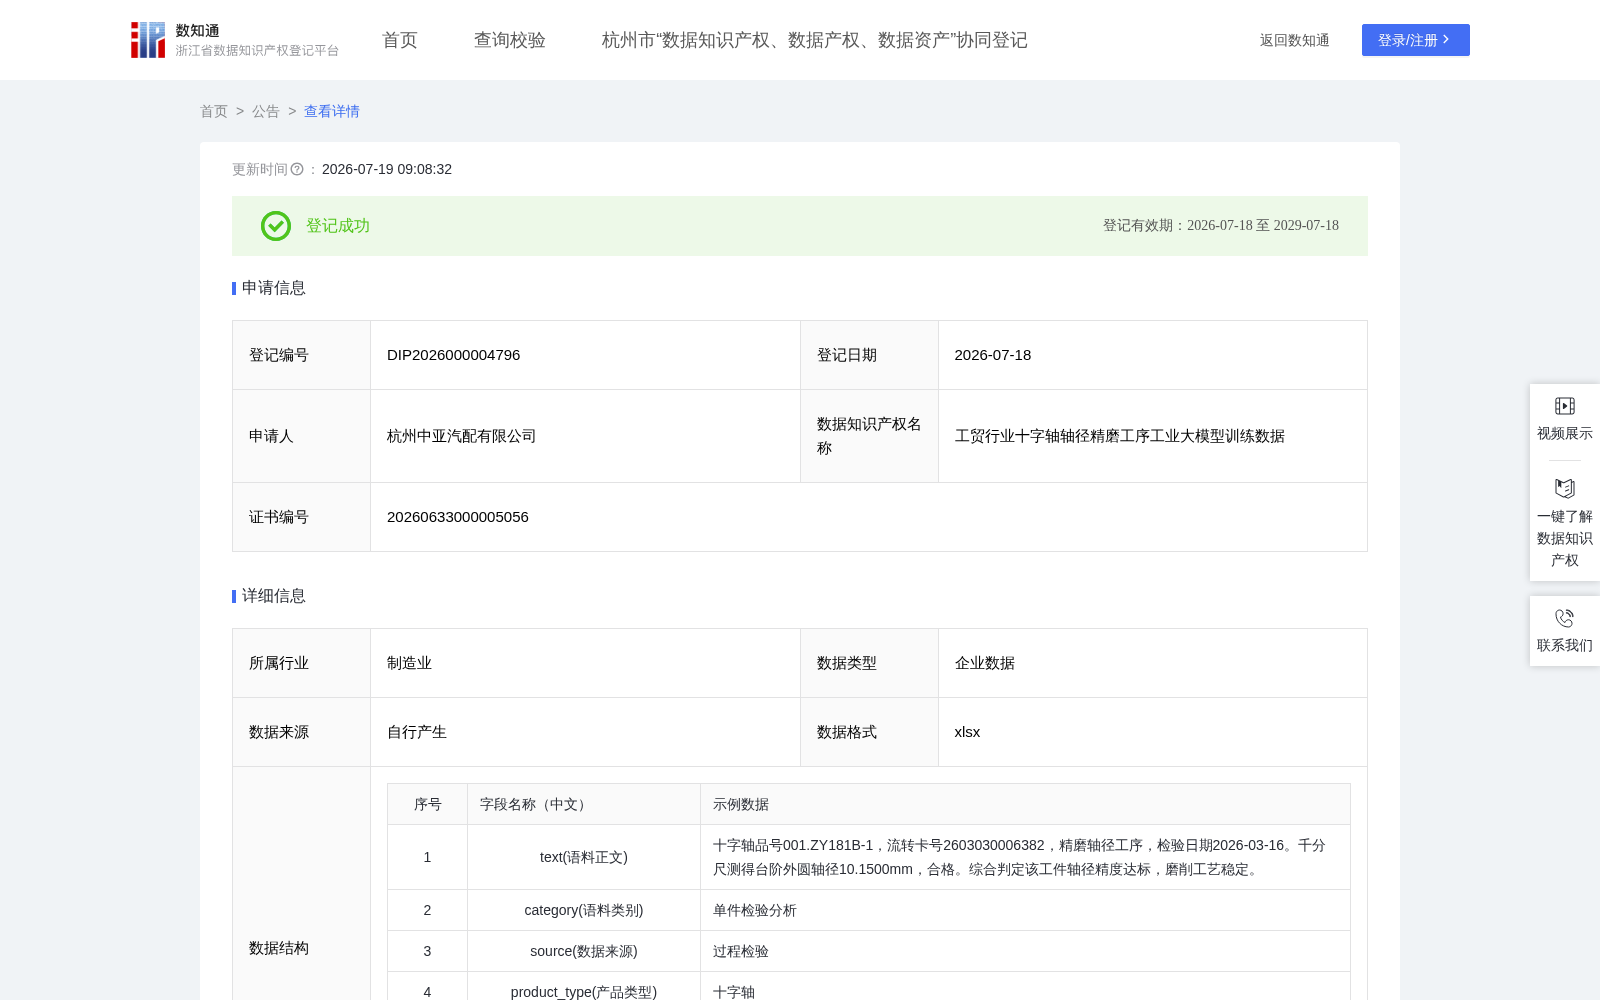Click 公告 in the breadcrumb
Screen dimensions: 1600x1000
click(266, 111)
